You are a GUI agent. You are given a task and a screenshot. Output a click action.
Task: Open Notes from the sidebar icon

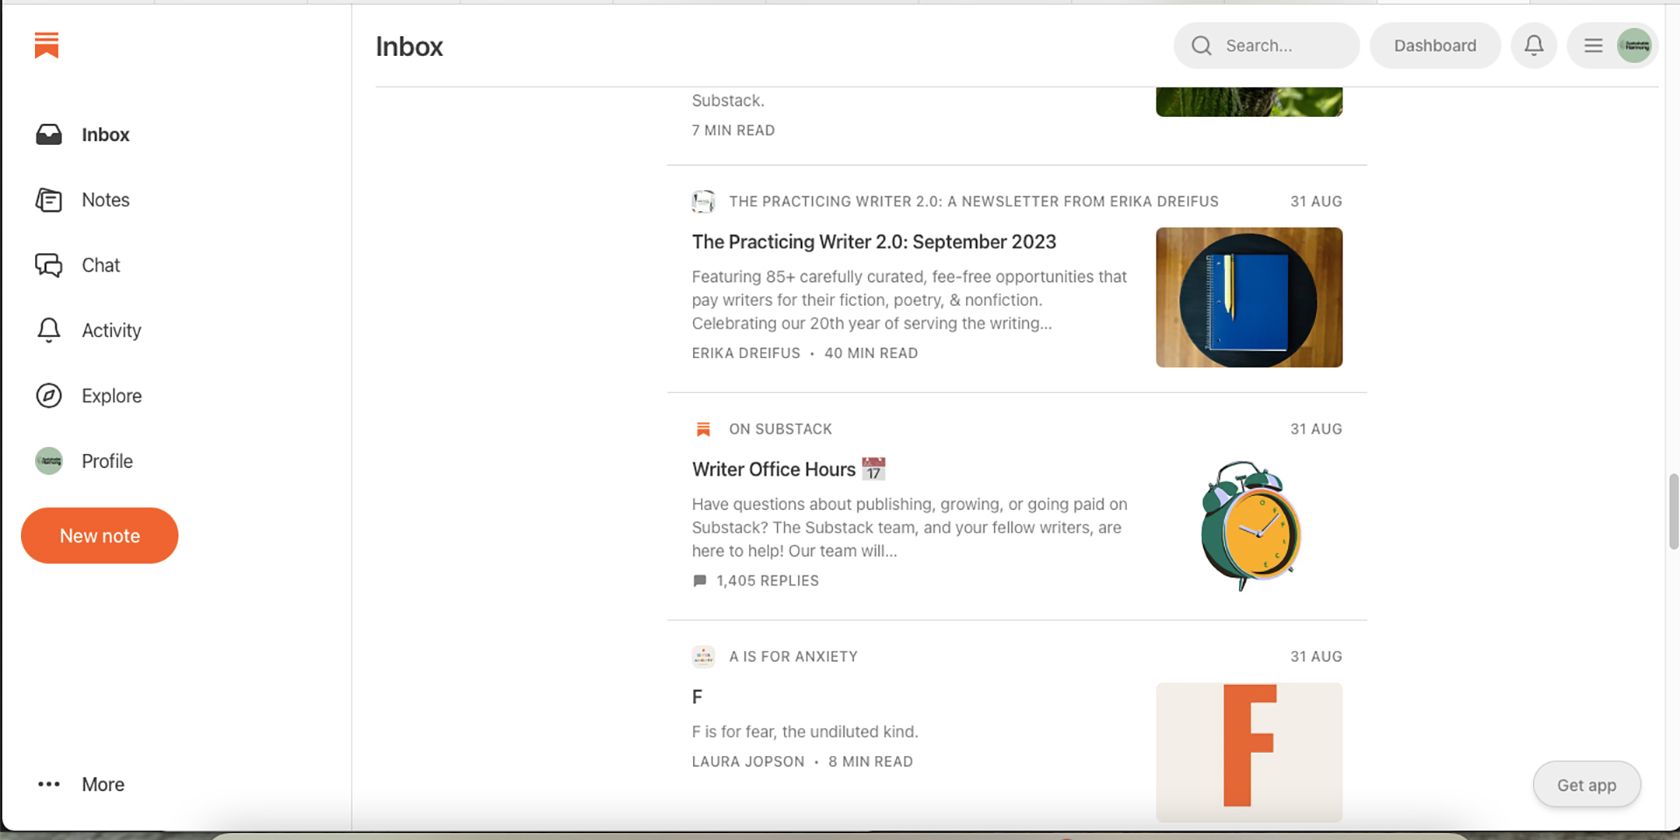(49, 200)
